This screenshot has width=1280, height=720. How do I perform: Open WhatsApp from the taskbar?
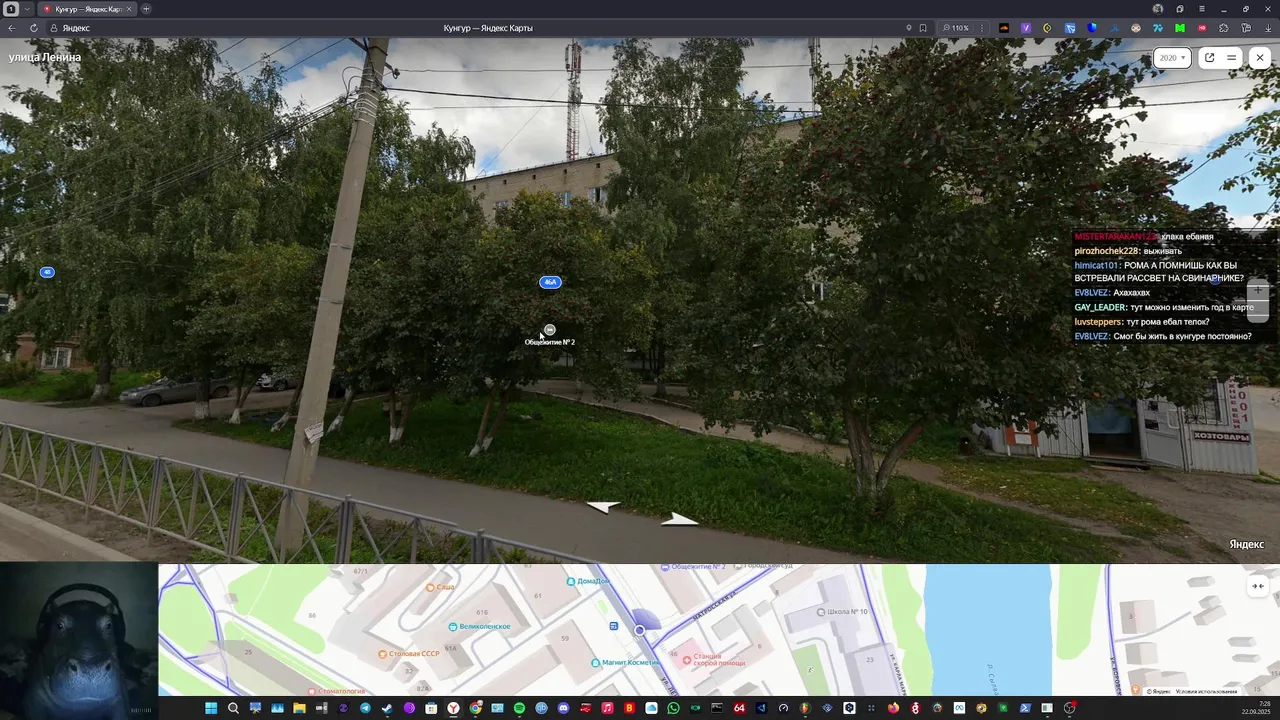point(673,708)
